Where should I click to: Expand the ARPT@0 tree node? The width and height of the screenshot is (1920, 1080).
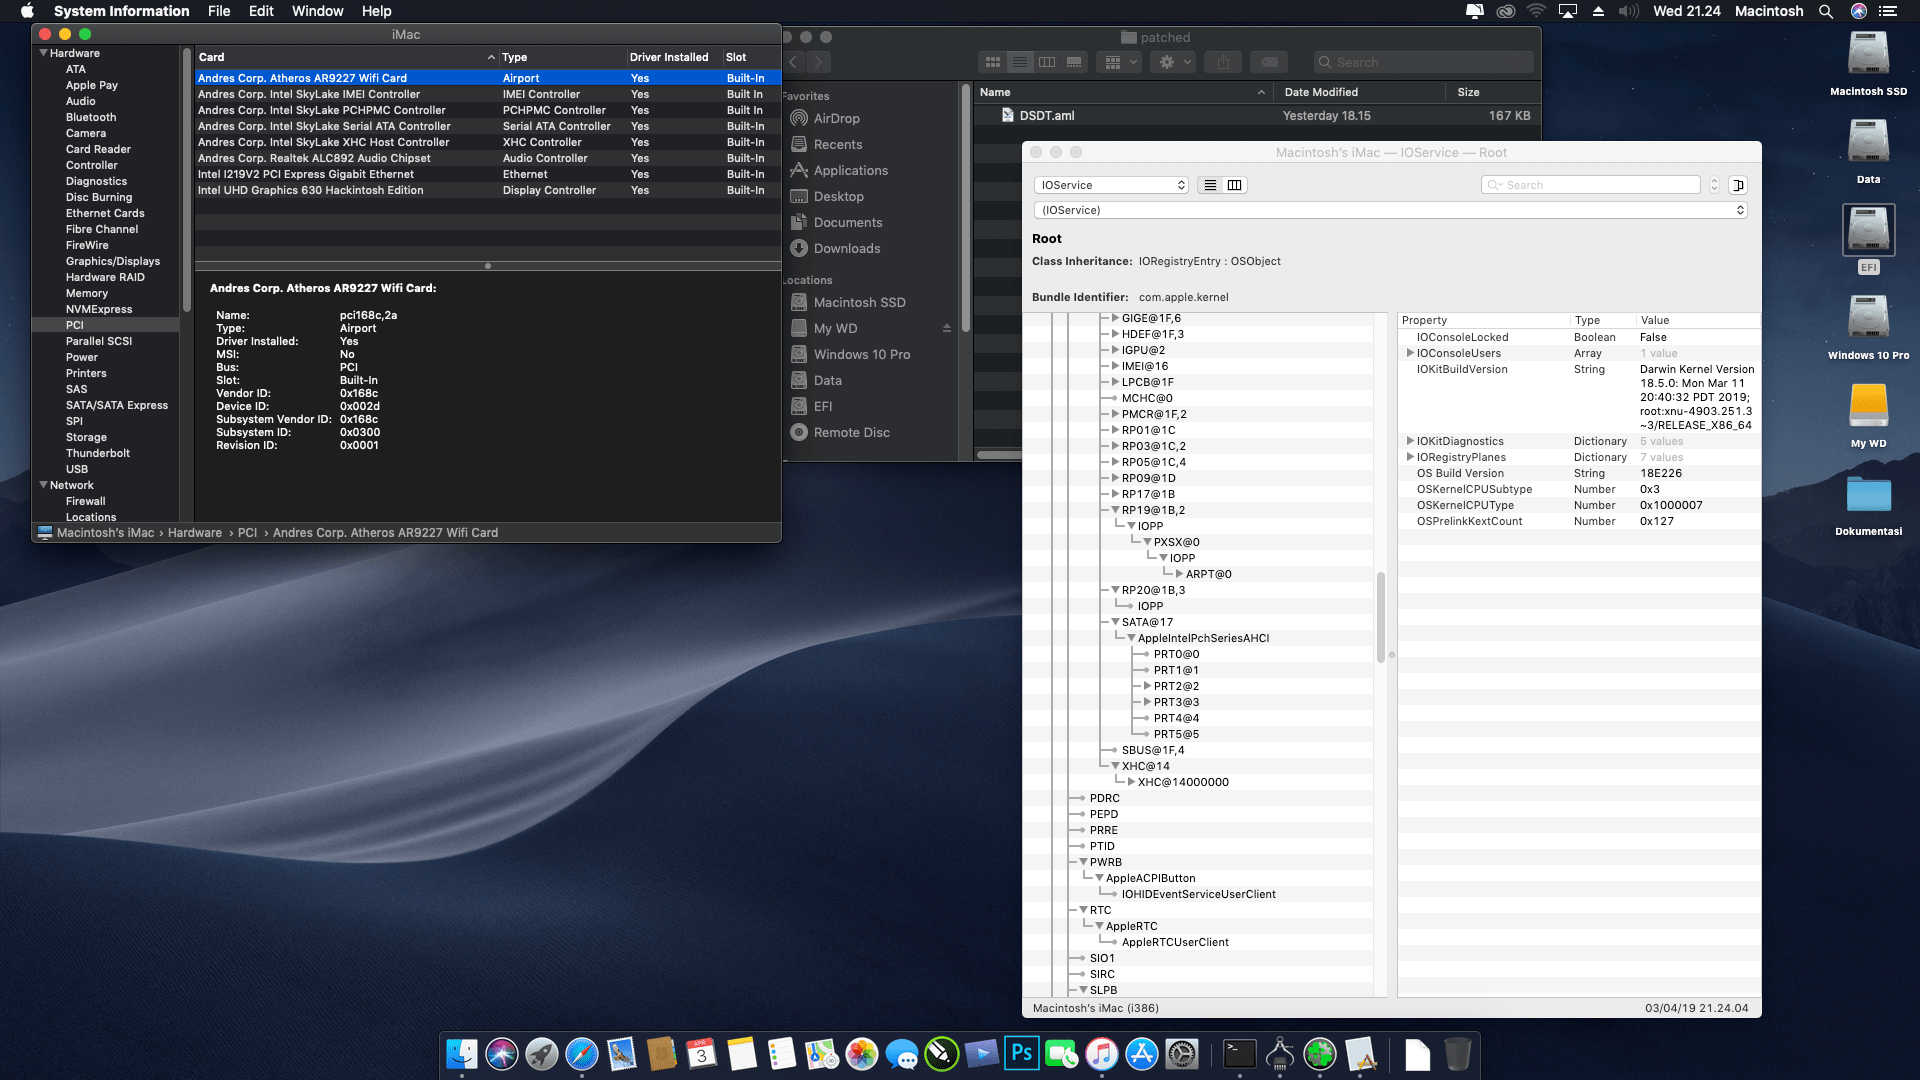point(1179,574)
